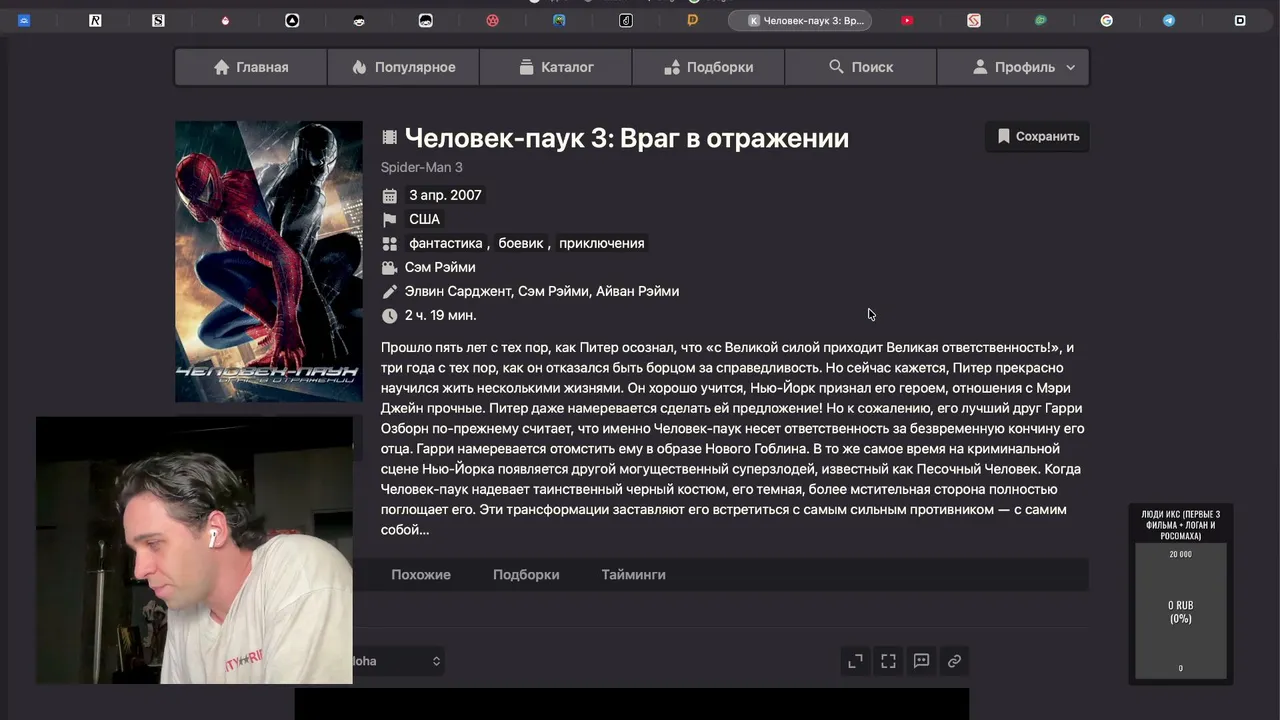
Task: Click the country label США
Action: pos(425,219)
